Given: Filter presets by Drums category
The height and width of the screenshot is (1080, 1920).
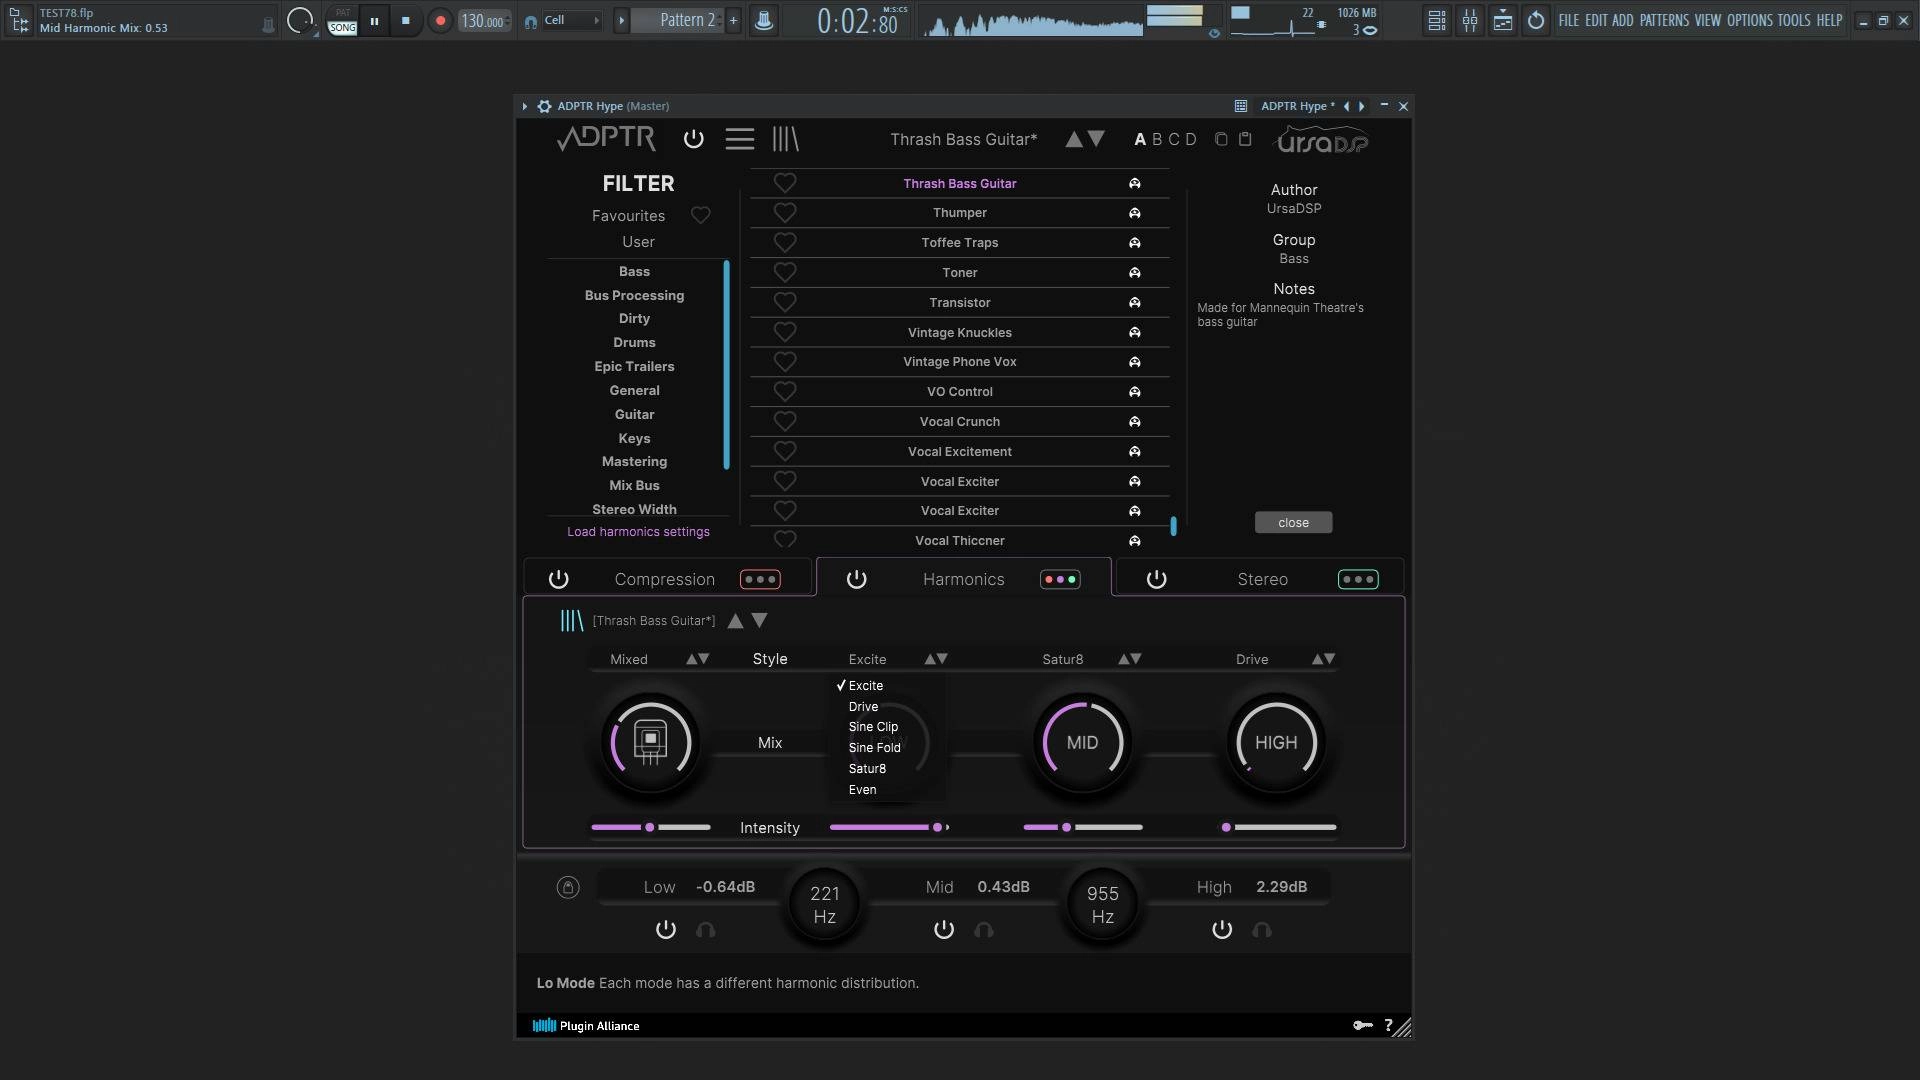Looking at the screenshot, I should click(x=634, y=342).
